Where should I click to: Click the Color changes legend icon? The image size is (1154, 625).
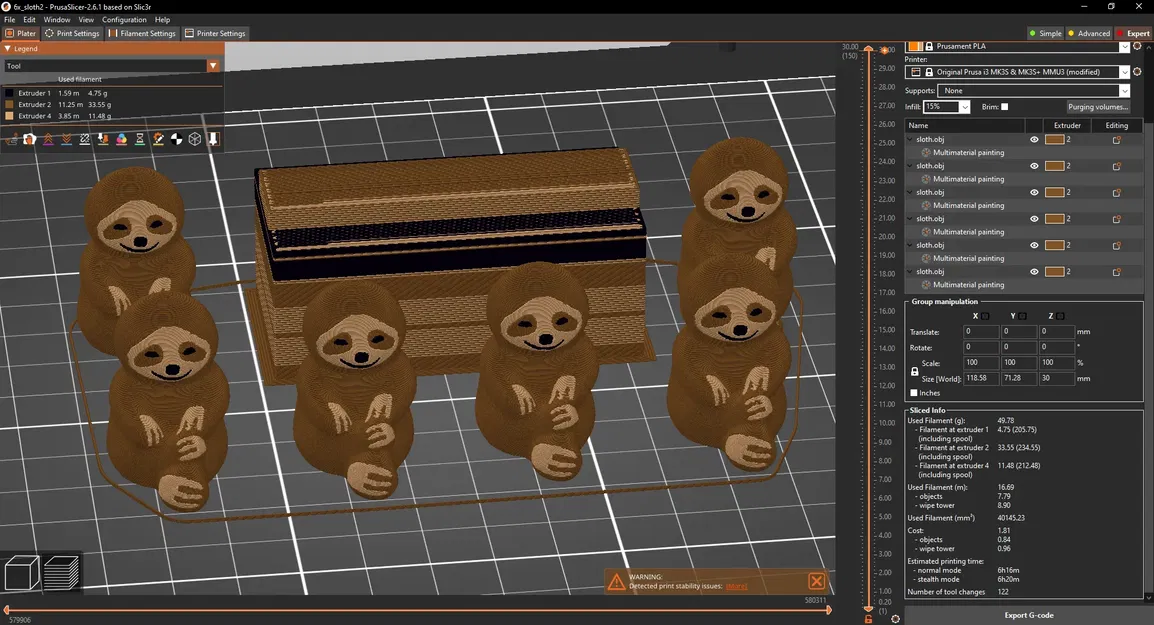click(x=121, y=139)
